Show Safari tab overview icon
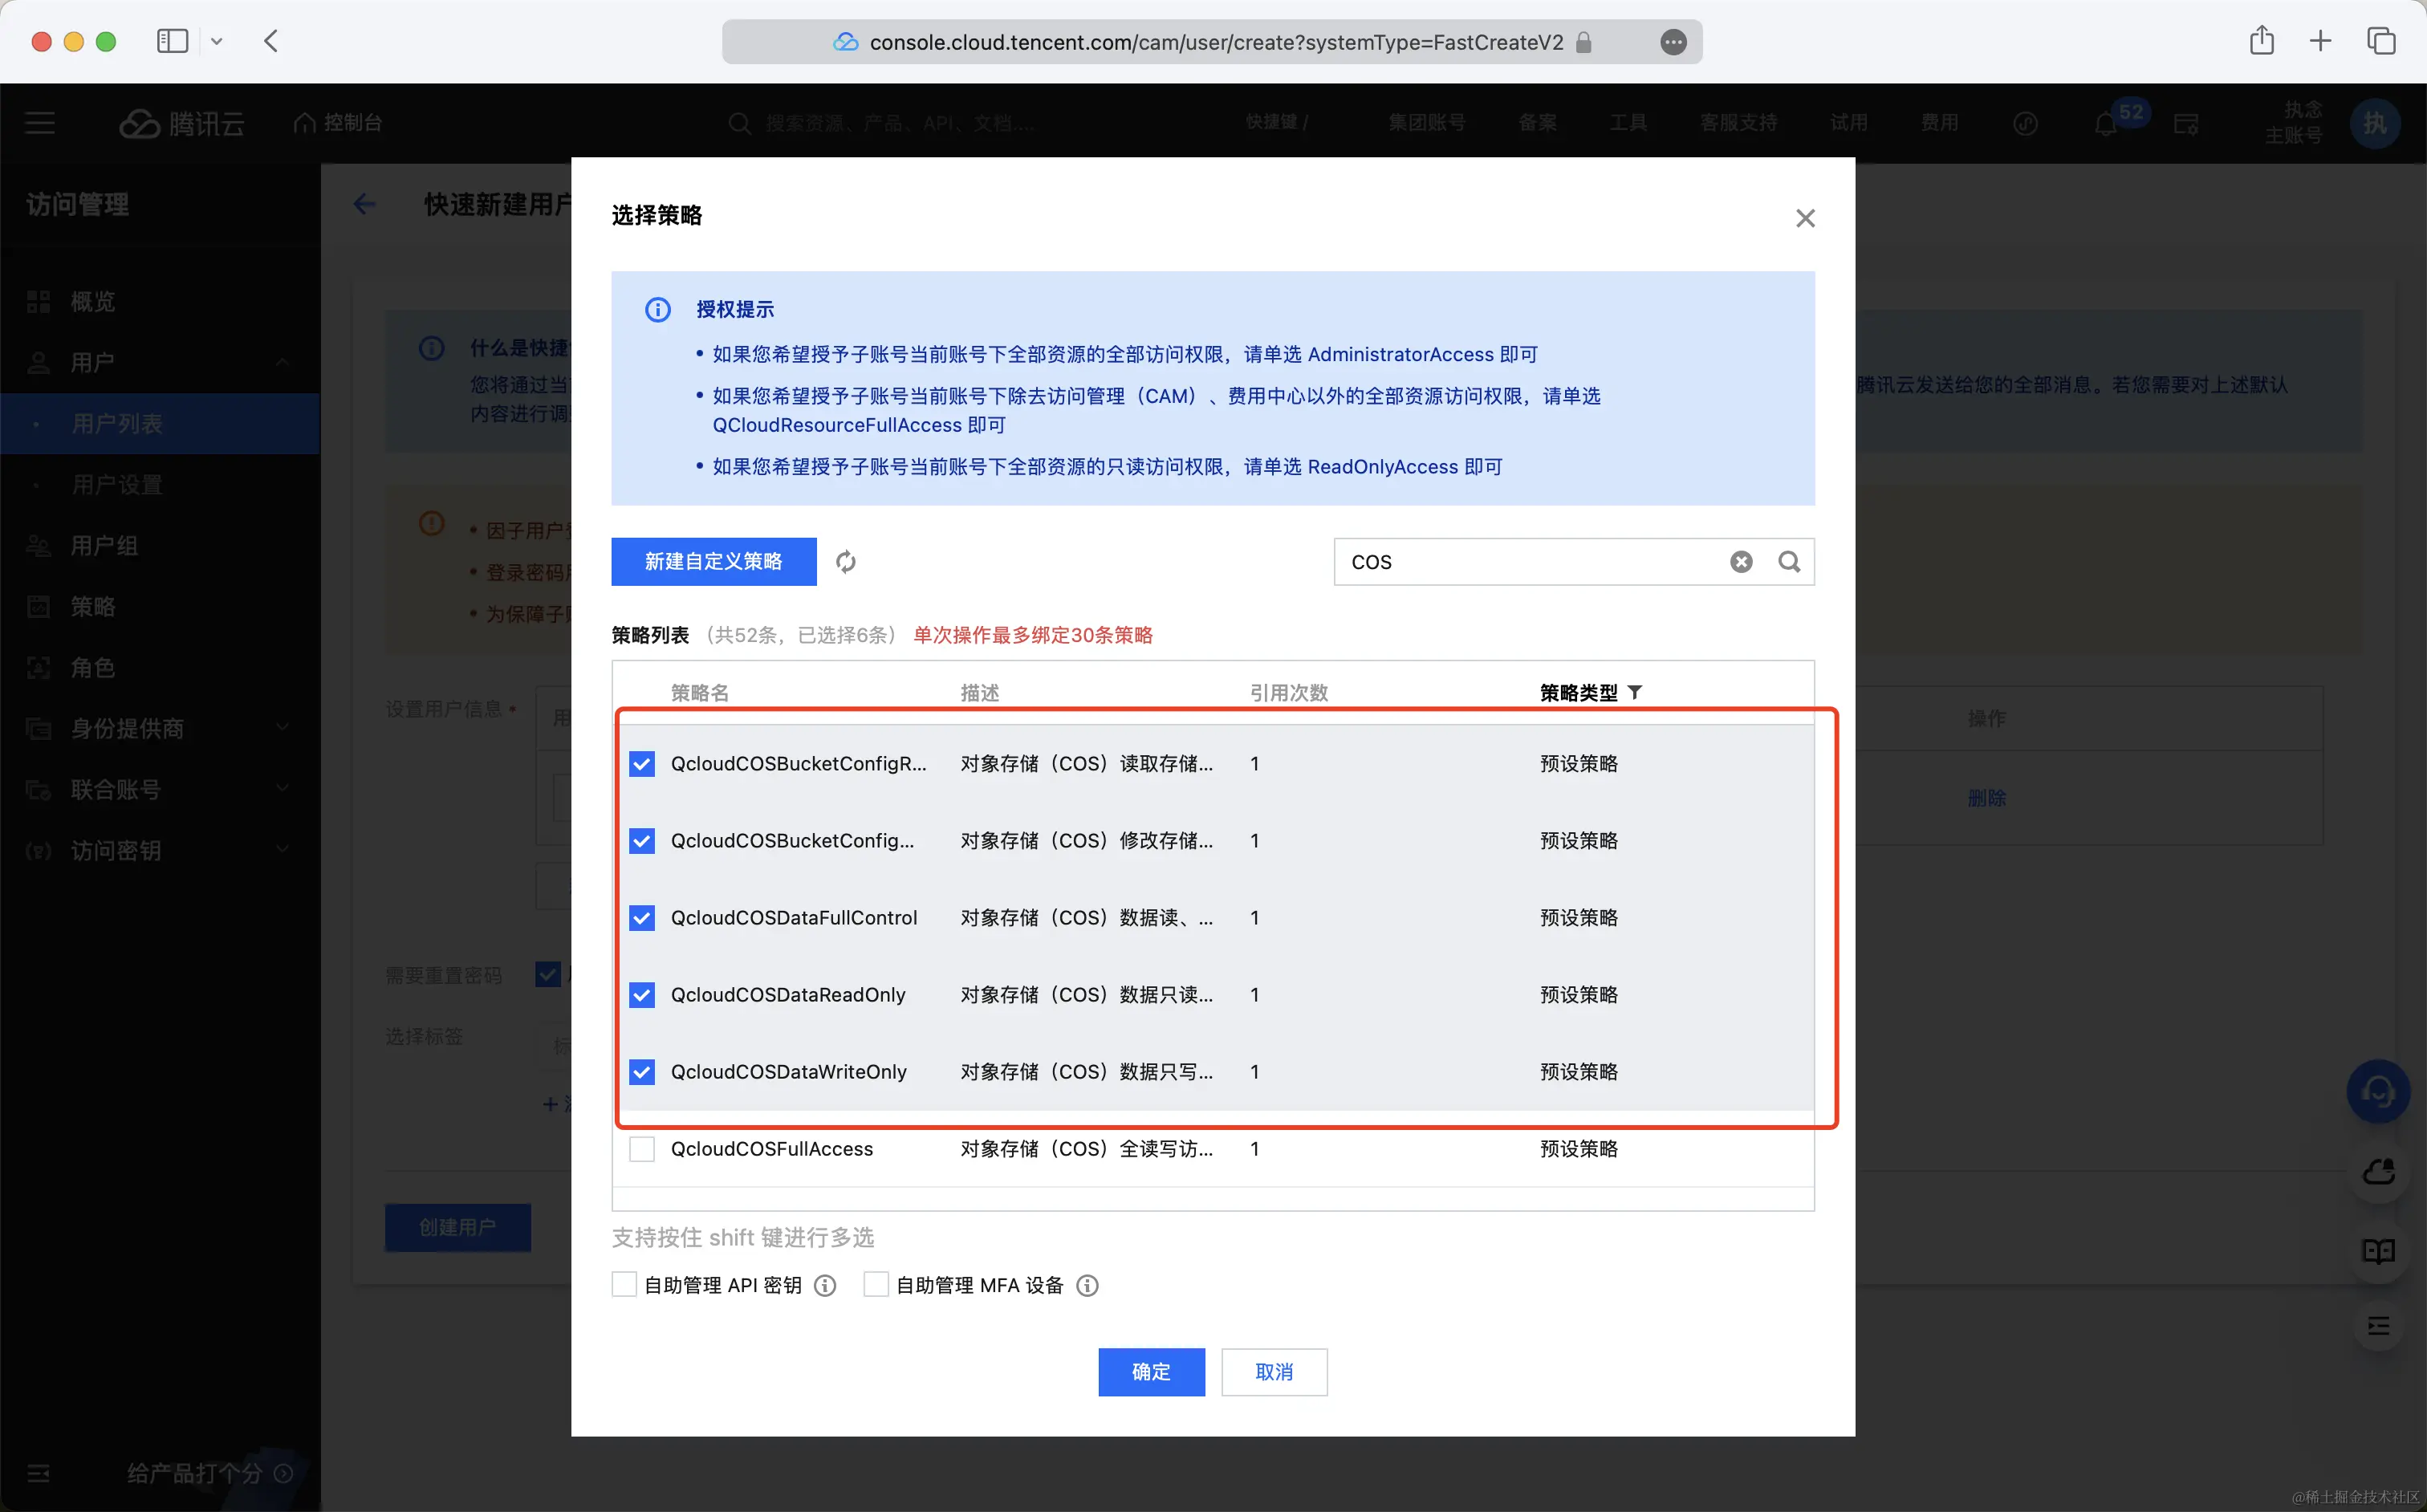Image resolution: width=2427 pixels, height=1512 pixels. tap(2381, 41)
